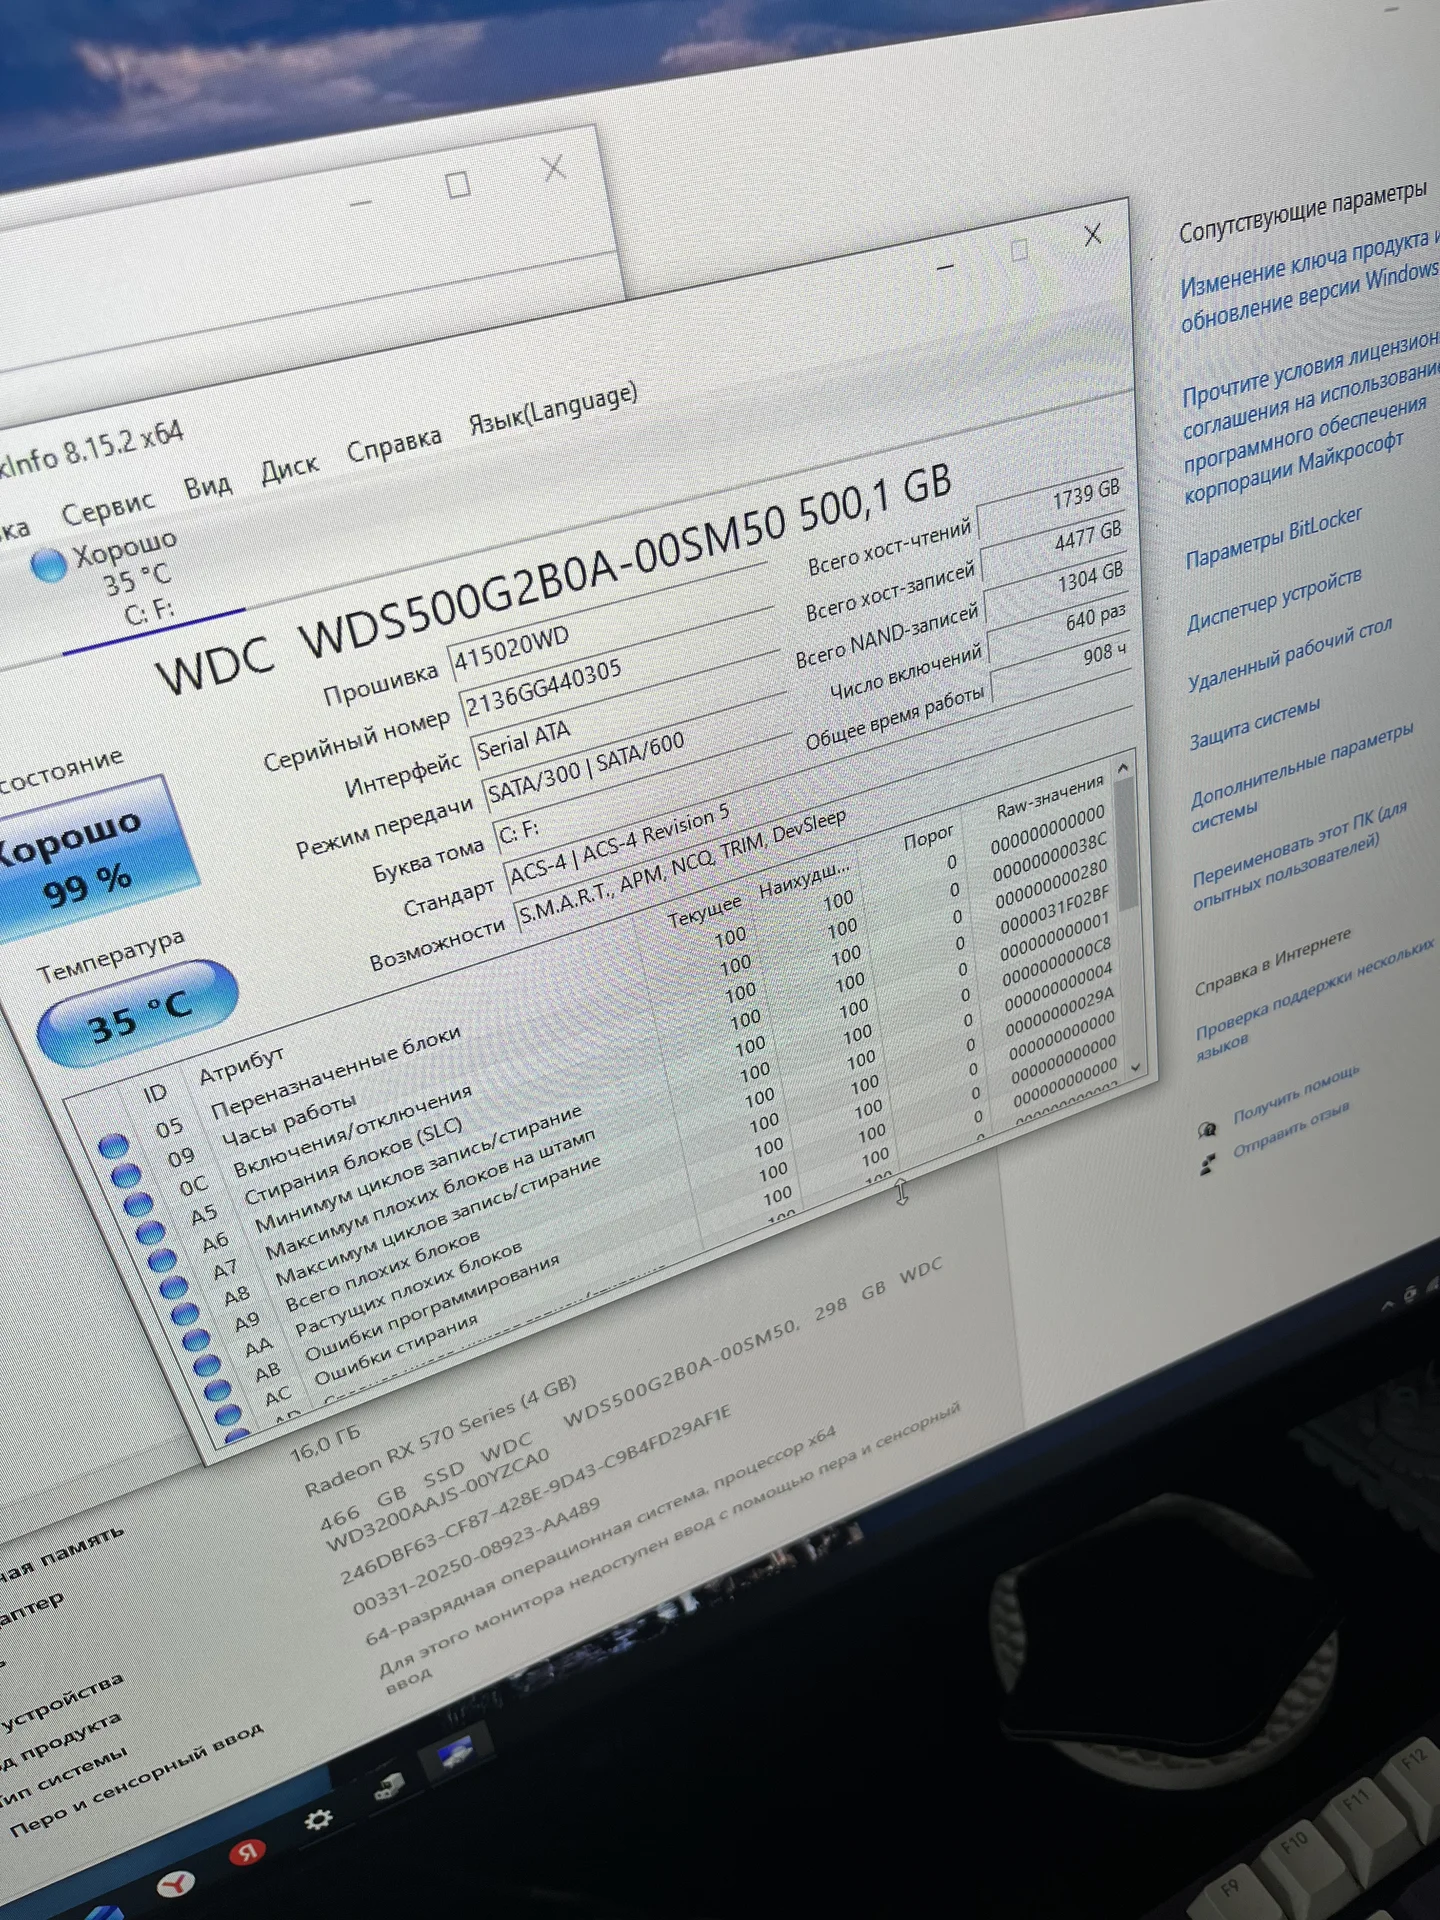
Task: Click the status circle of attribute AA
Action: [x=206, y=1365]
